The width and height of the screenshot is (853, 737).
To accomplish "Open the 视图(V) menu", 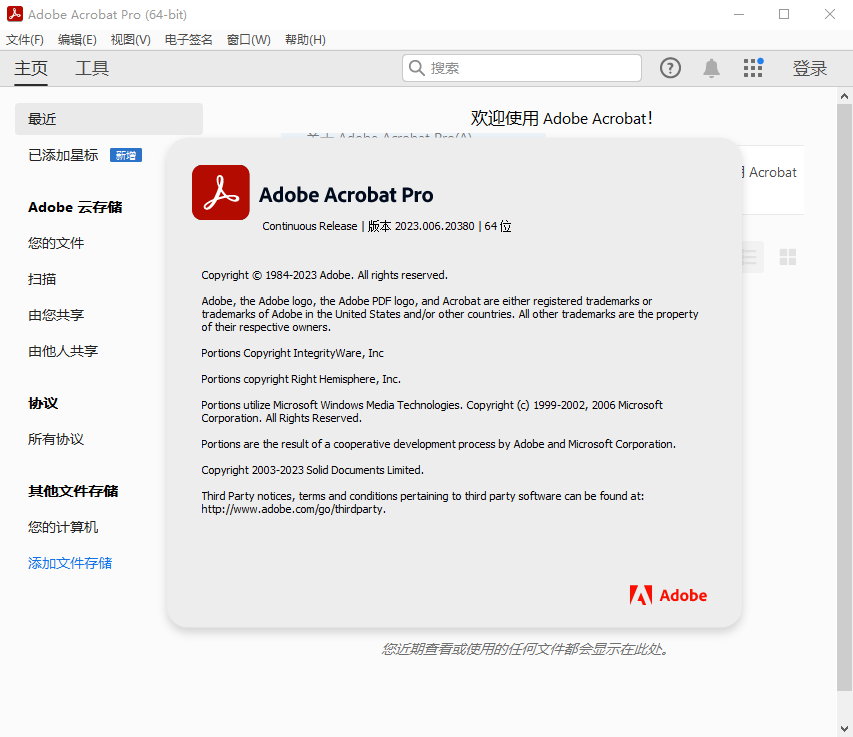I will pos(131,40).
